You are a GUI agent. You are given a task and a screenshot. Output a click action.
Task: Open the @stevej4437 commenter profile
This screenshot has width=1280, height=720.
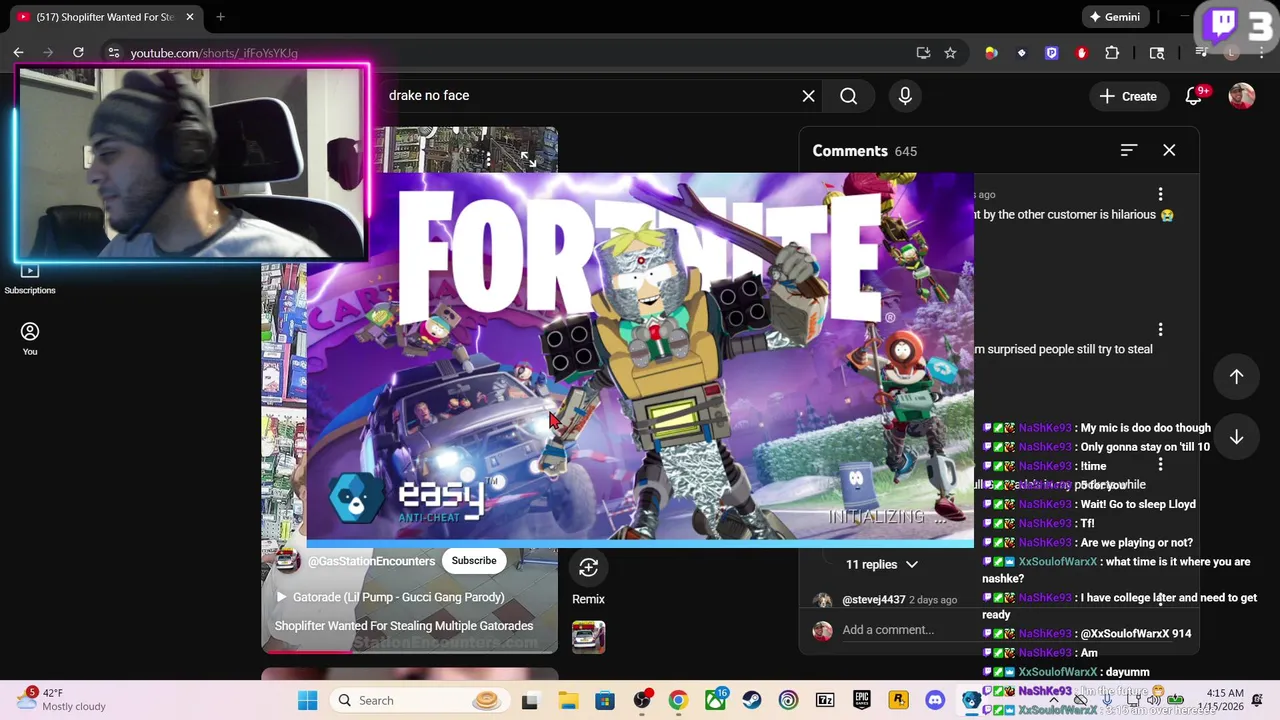[x=874, y=600]
